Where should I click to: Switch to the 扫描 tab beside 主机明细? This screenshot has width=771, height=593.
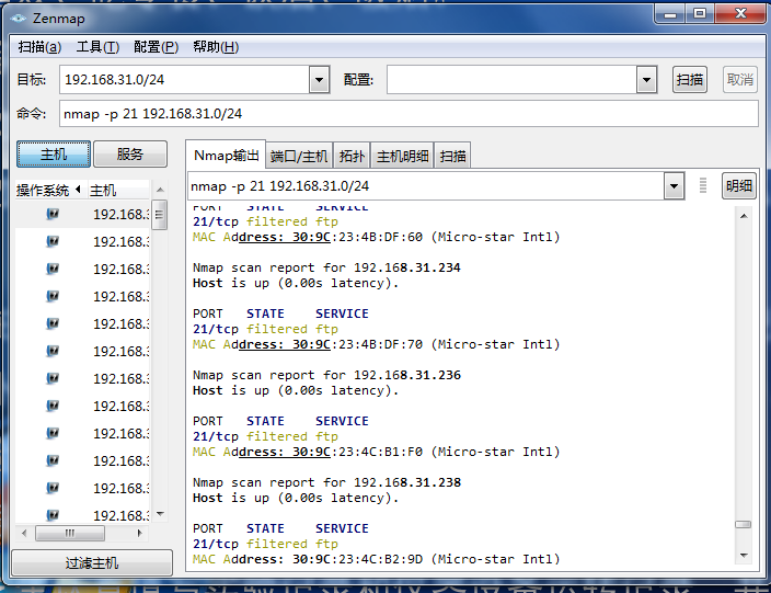453,156
